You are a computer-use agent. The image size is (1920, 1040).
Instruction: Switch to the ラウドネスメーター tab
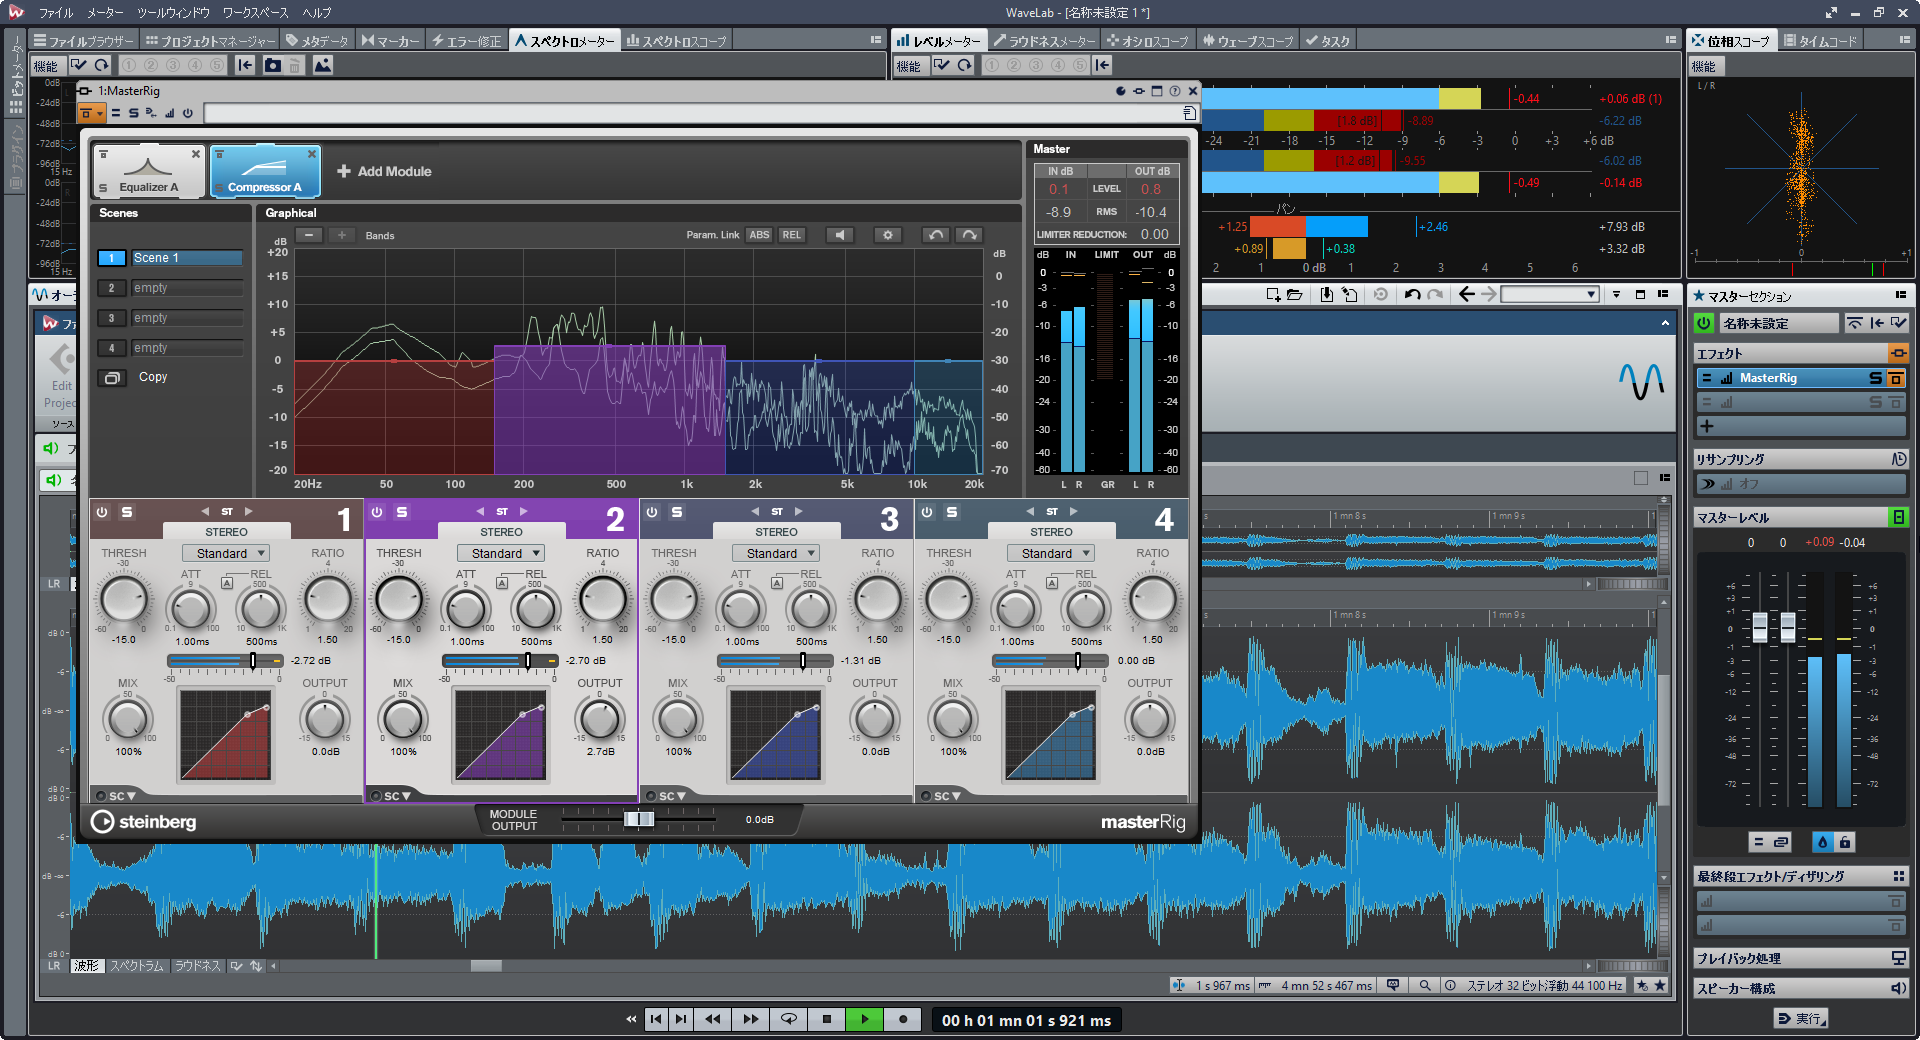[1044, 41]
